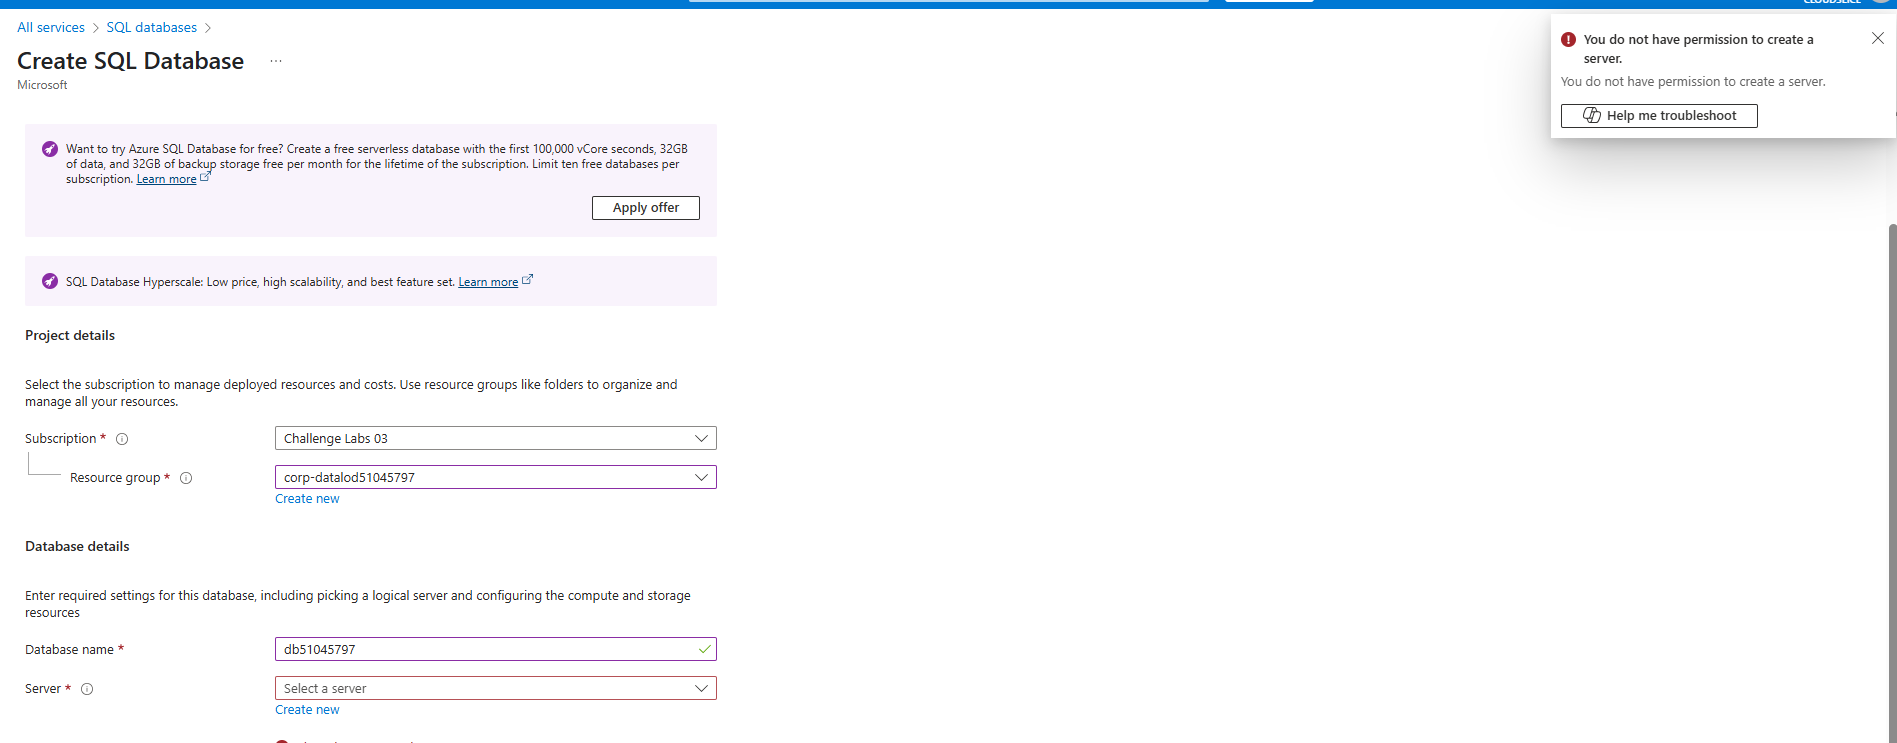1897x743 pixels.
Task: Open Learn more link for Hyperscale
Action: click(x=488, y=282)
